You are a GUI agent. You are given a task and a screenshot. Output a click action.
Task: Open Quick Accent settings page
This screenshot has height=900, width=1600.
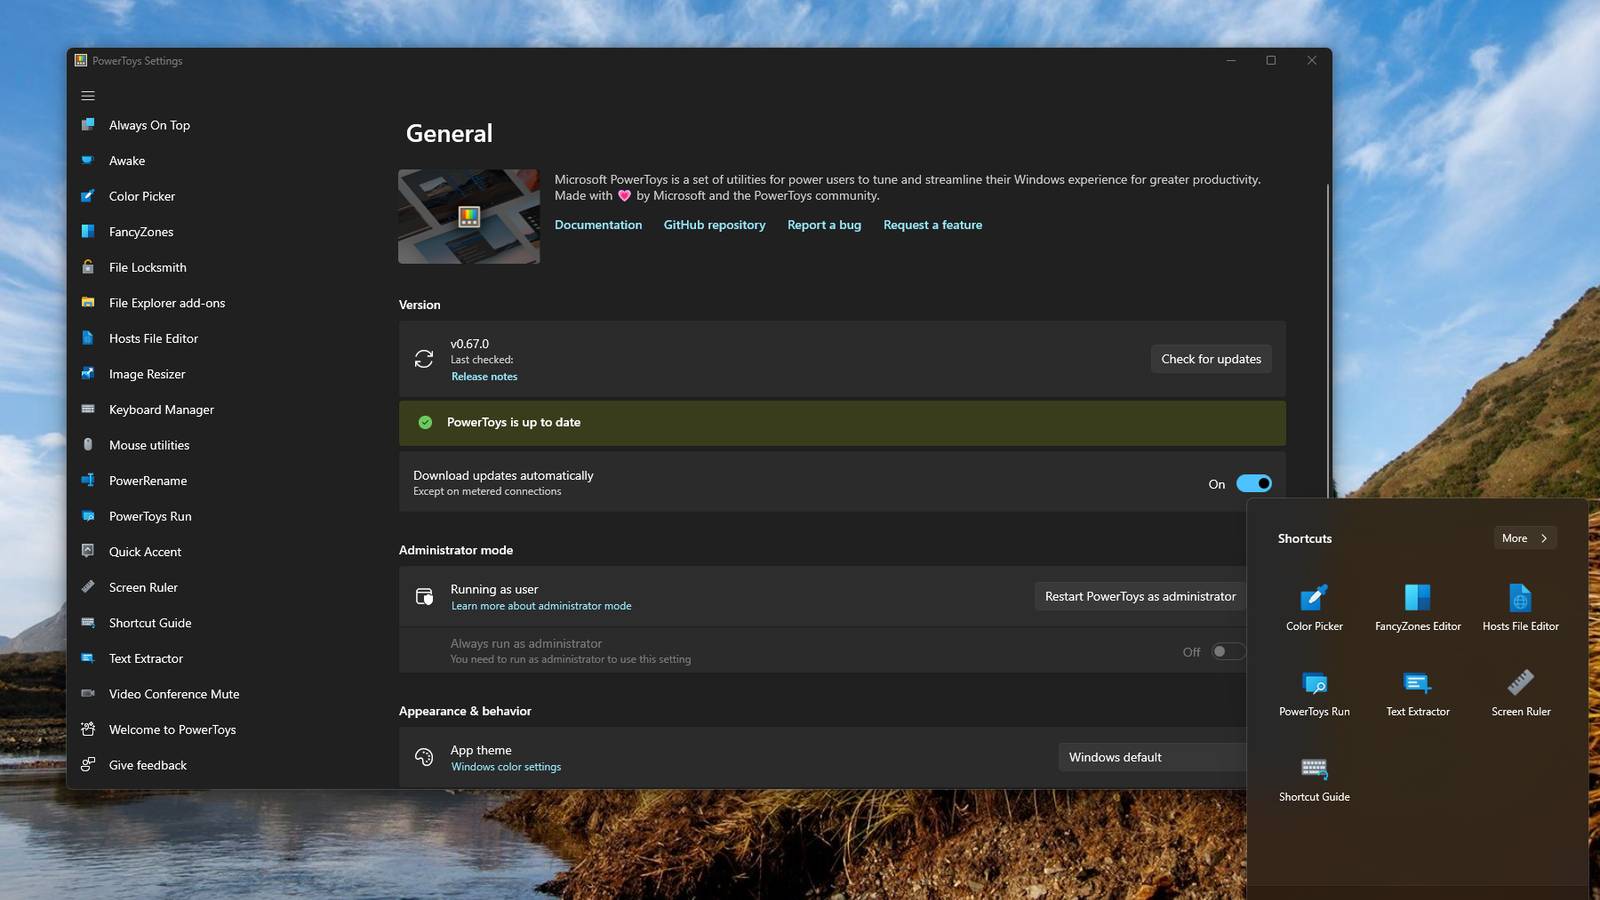point(145,552)
